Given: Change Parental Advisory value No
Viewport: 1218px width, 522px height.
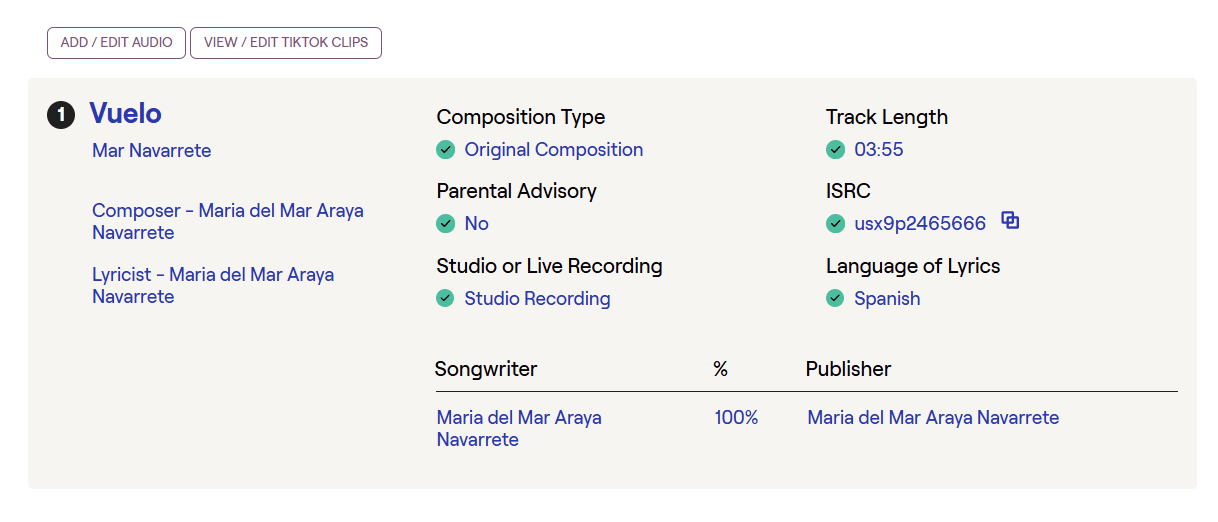Looking at the screenshot, I should pyautogui.click(x=476, y=224).
